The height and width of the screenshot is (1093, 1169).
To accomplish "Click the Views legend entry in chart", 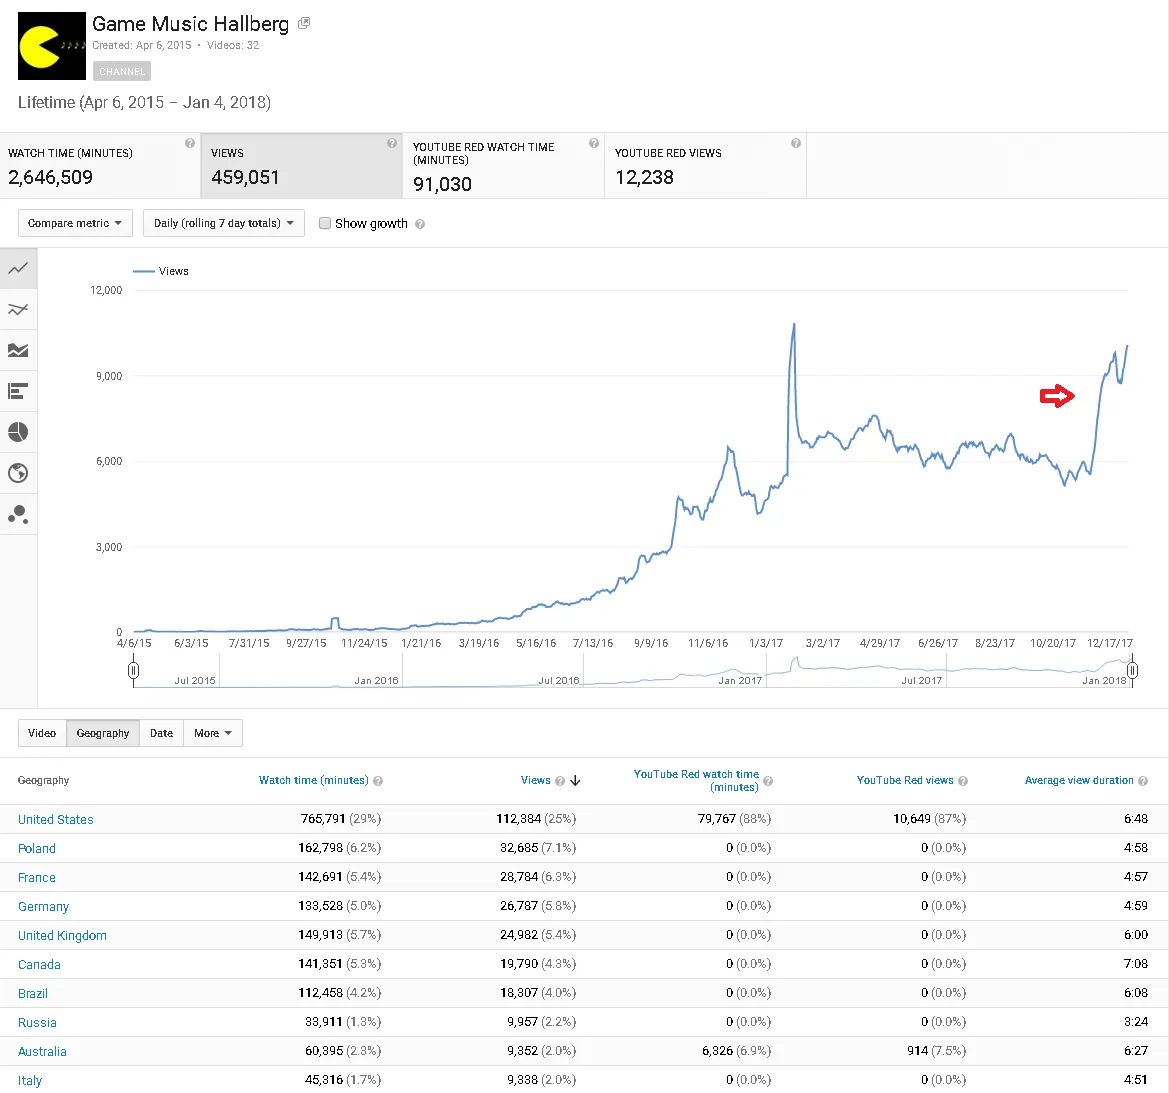I will tap(161, 271).
